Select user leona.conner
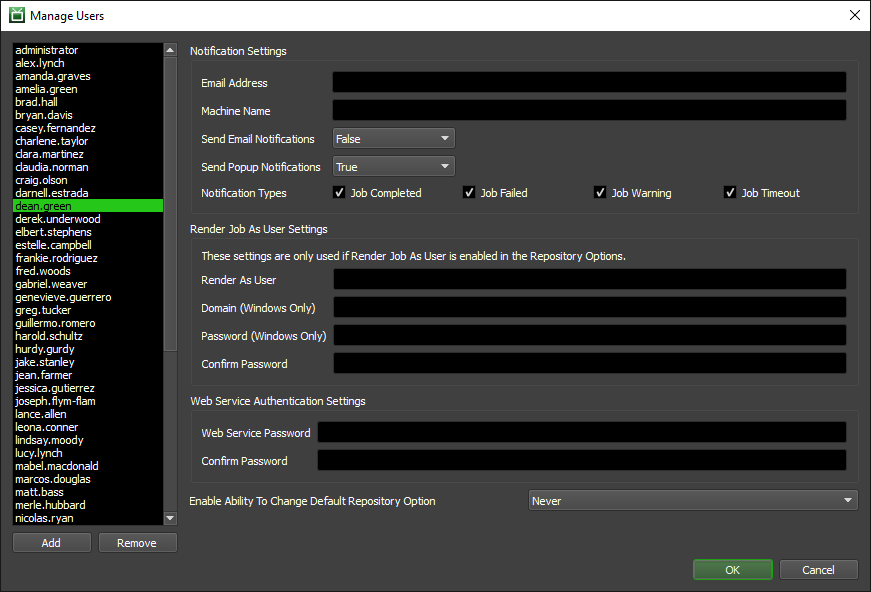This screenshot has height=592, width=871. click(x=88, y=427)
